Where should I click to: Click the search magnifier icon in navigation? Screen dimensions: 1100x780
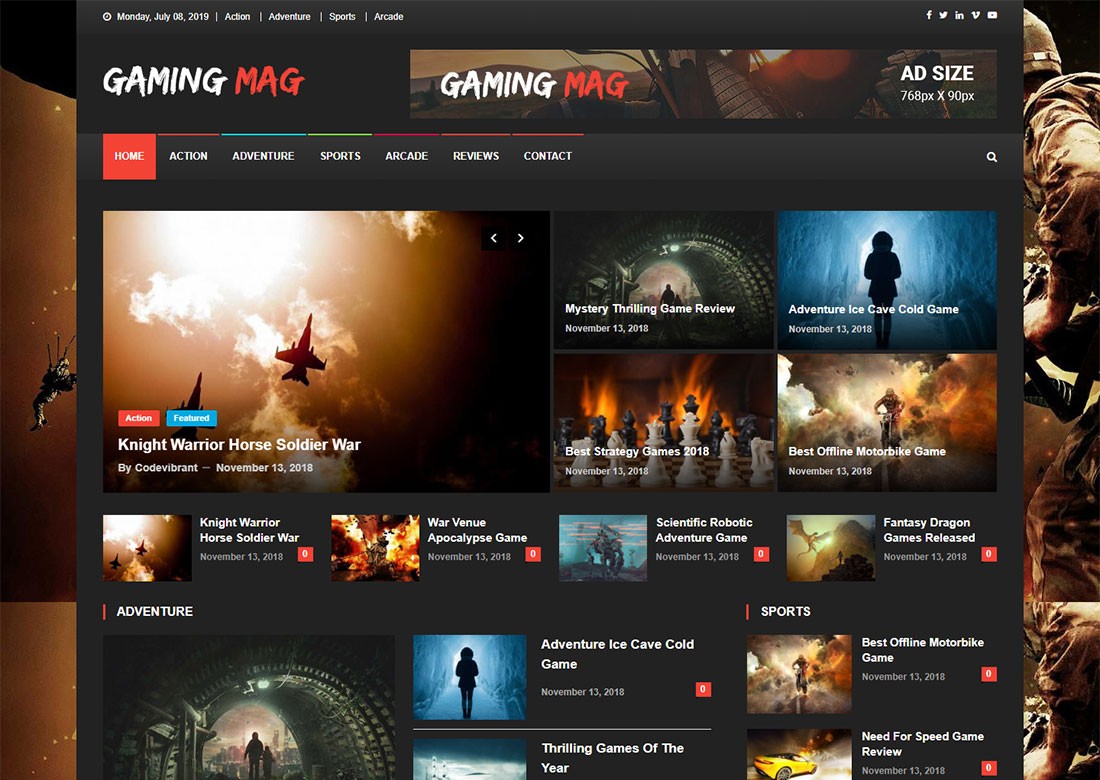point(991,157)
